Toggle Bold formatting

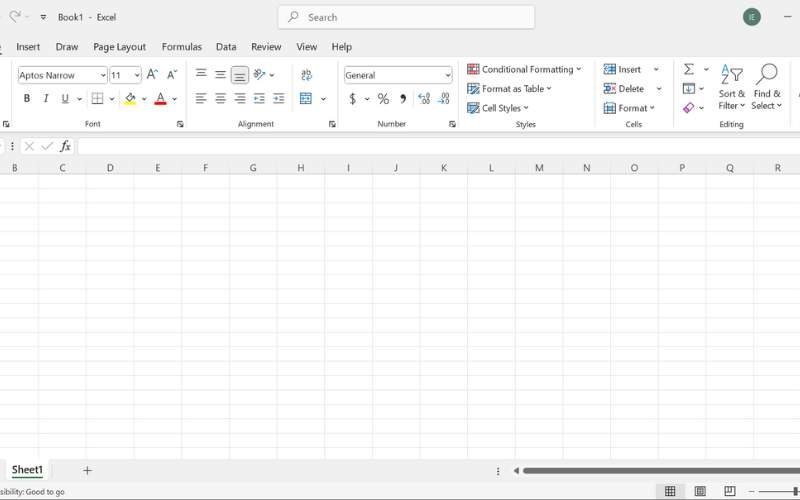click(27, 99)
